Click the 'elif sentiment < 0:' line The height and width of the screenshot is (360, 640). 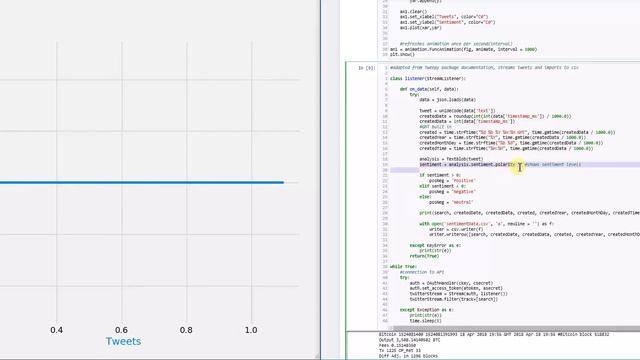coord(442,186)
